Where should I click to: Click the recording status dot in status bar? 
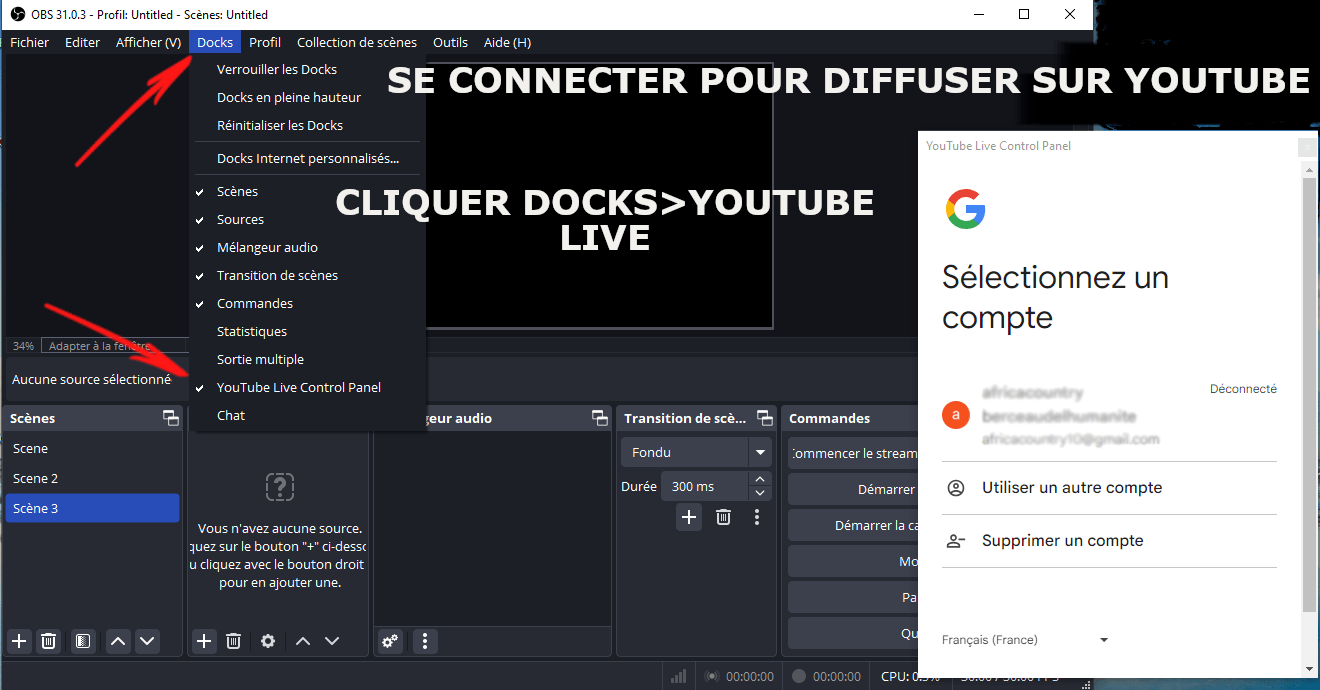799,676
